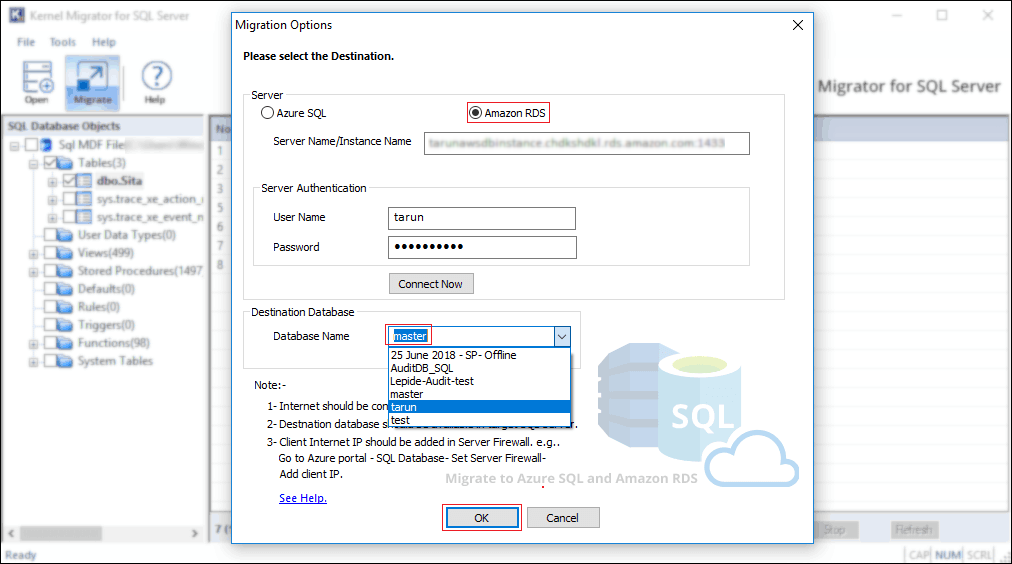Viewport: 1012px width, 564px height.
Task: Click the Stored Procedures folder icon
Action: point(65,271)
